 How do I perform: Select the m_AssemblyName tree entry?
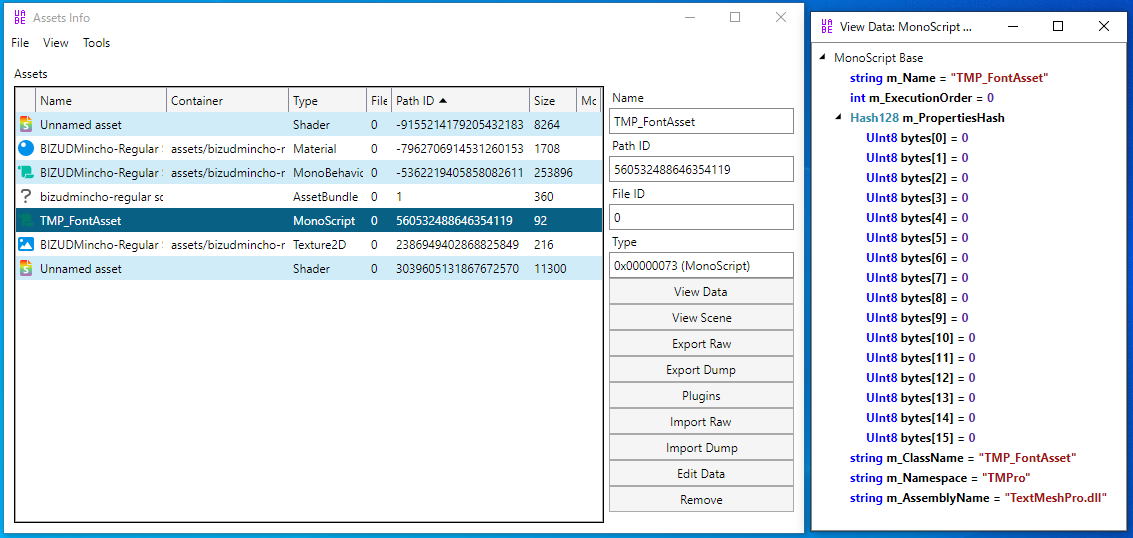click(x=978, y=498)
